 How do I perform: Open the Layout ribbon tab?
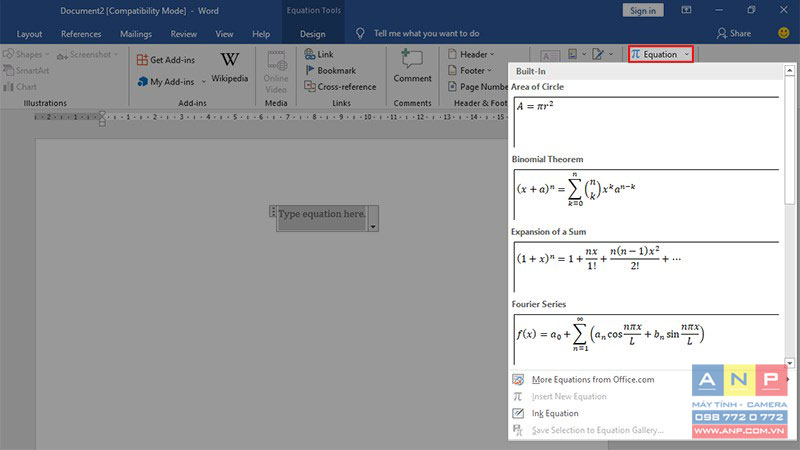29,34
